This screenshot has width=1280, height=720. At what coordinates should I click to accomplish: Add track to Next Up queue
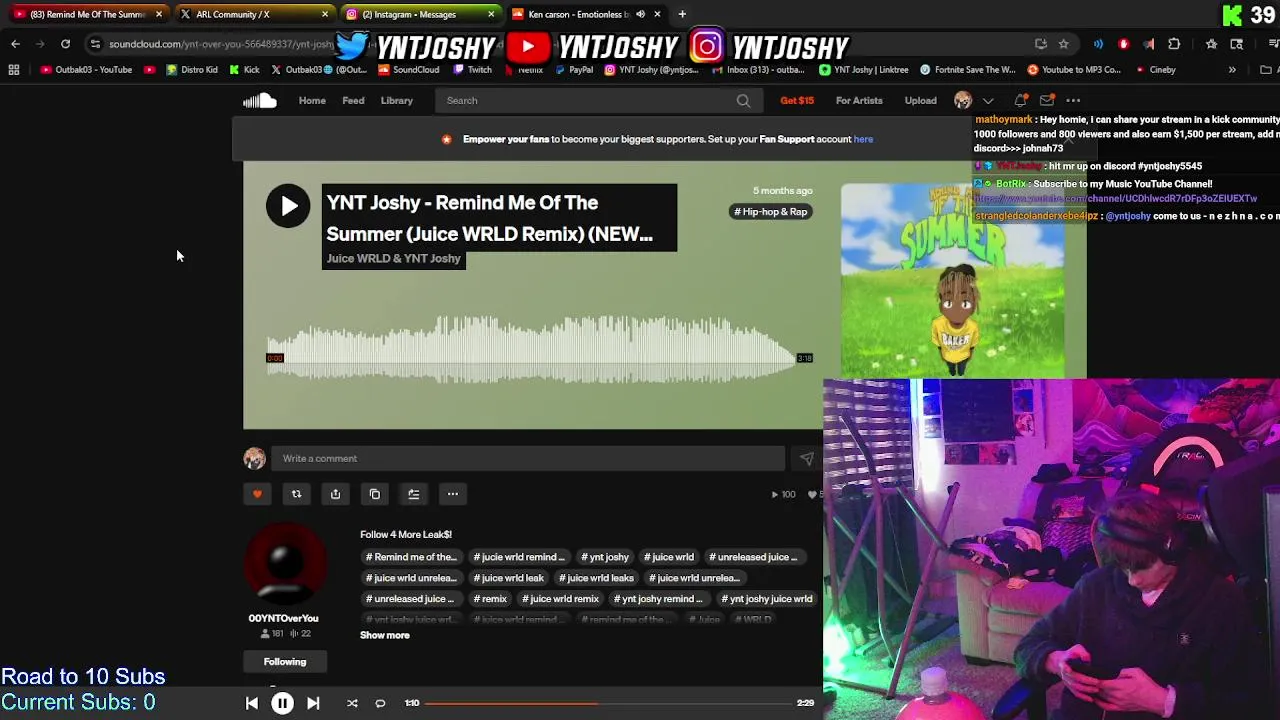click(413, 494)
